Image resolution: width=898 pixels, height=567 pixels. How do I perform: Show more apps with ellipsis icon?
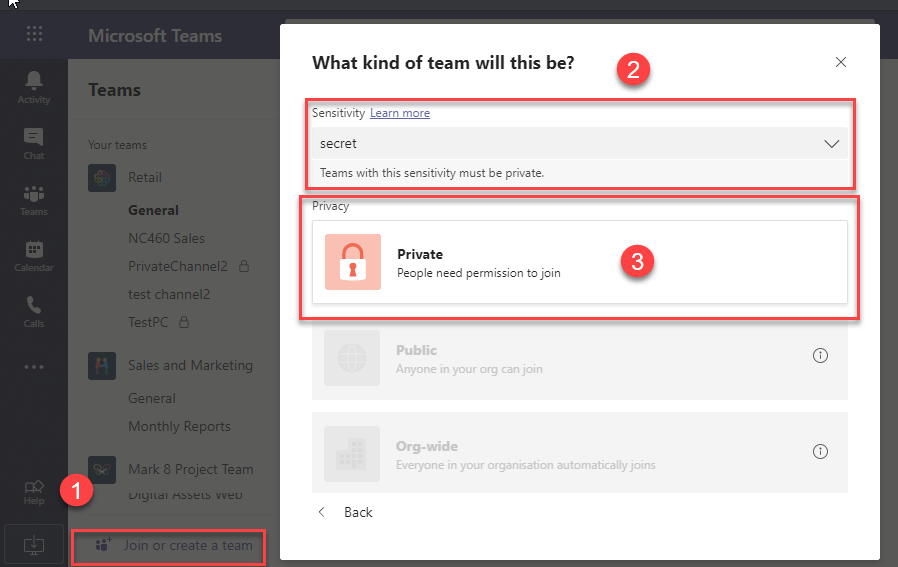pyautogui.click(x=34, y=367)
